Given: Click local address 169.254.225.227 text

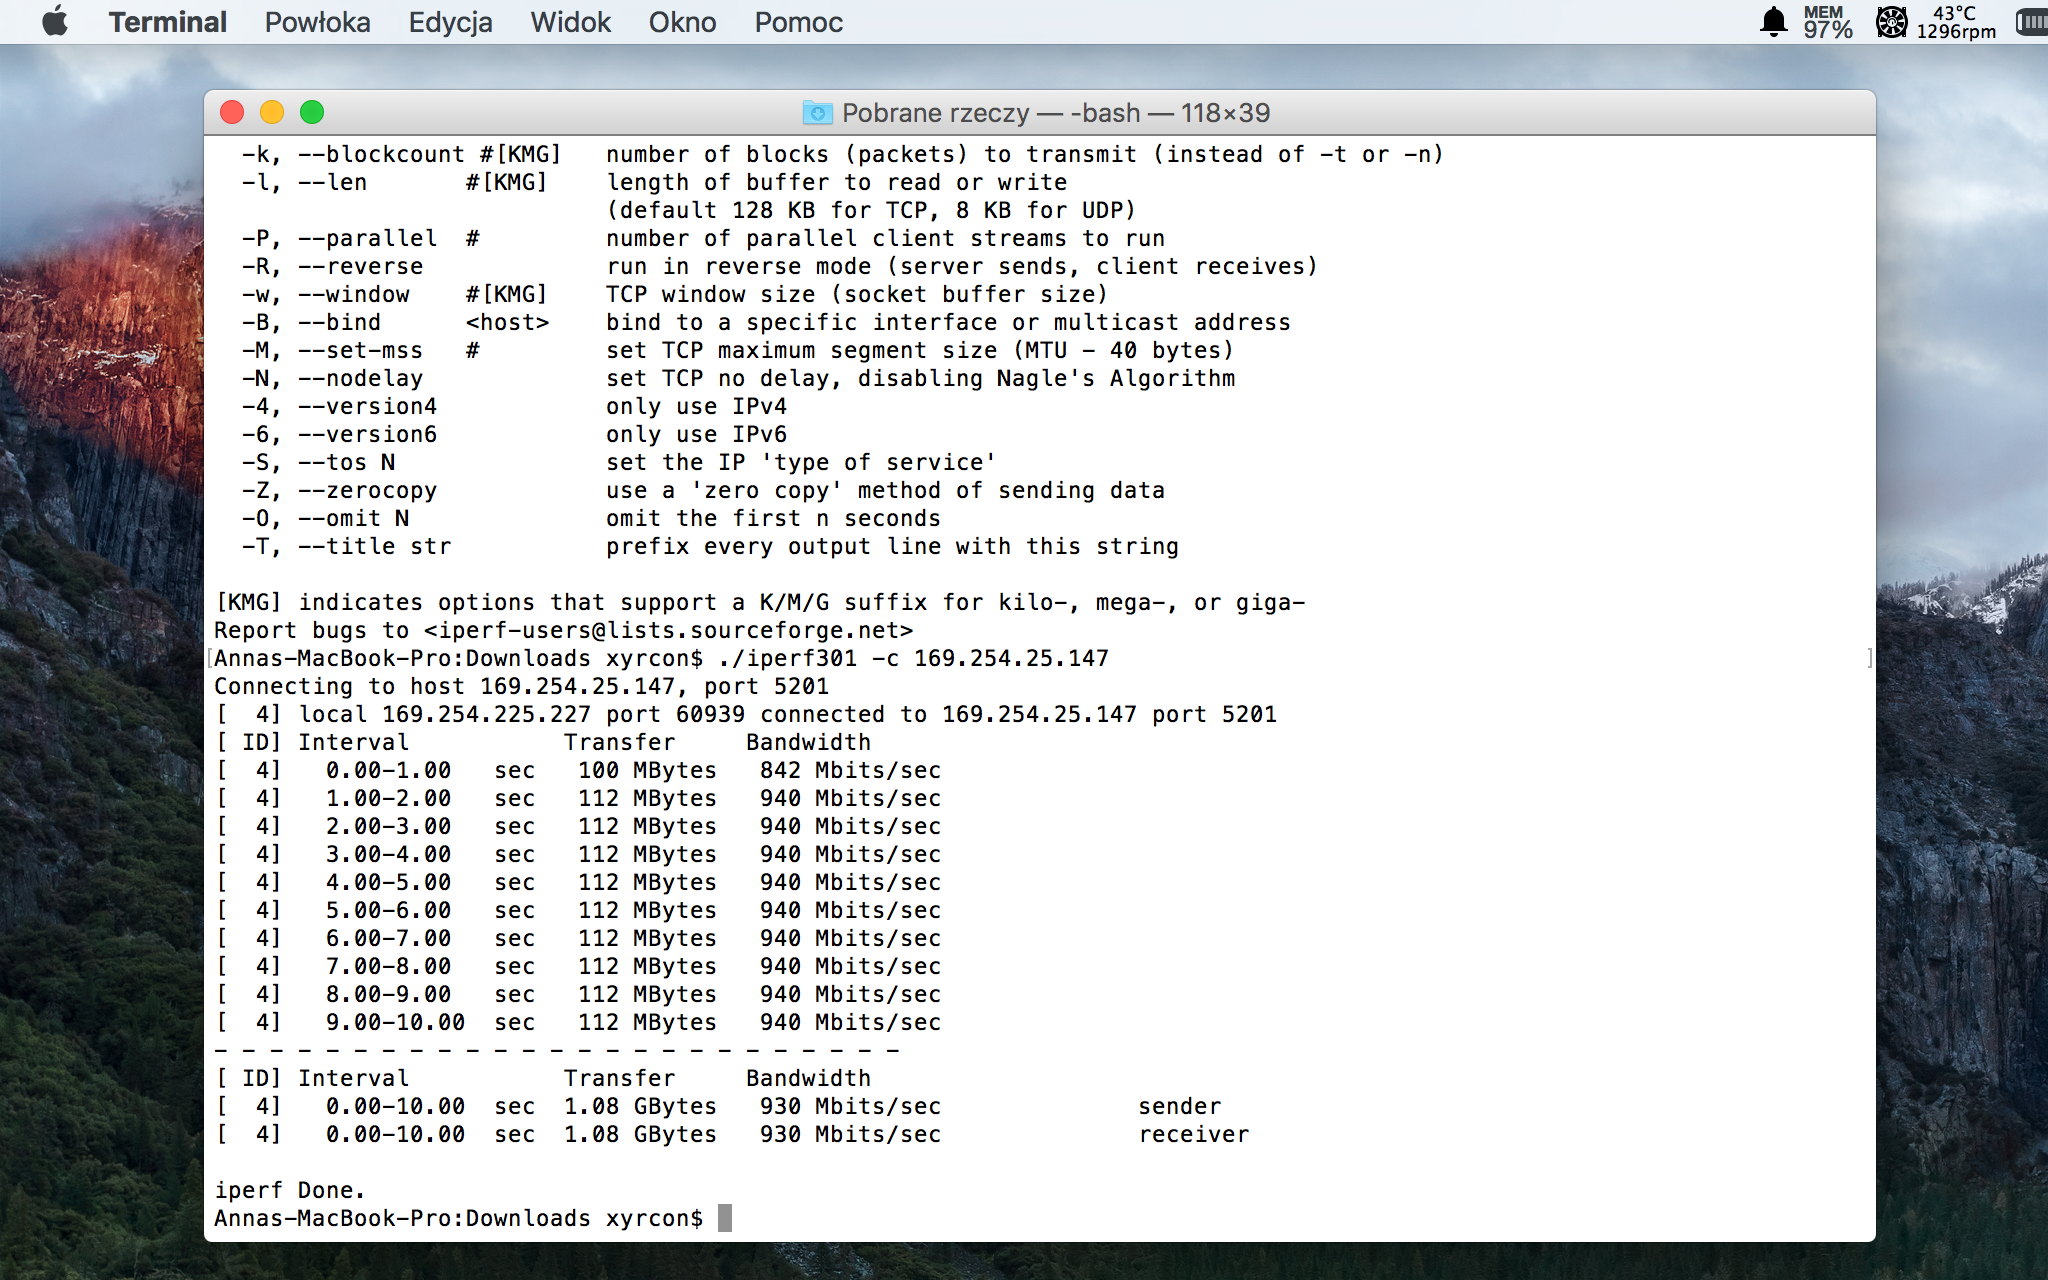Looking at the screenshot, I should [486, 714].
